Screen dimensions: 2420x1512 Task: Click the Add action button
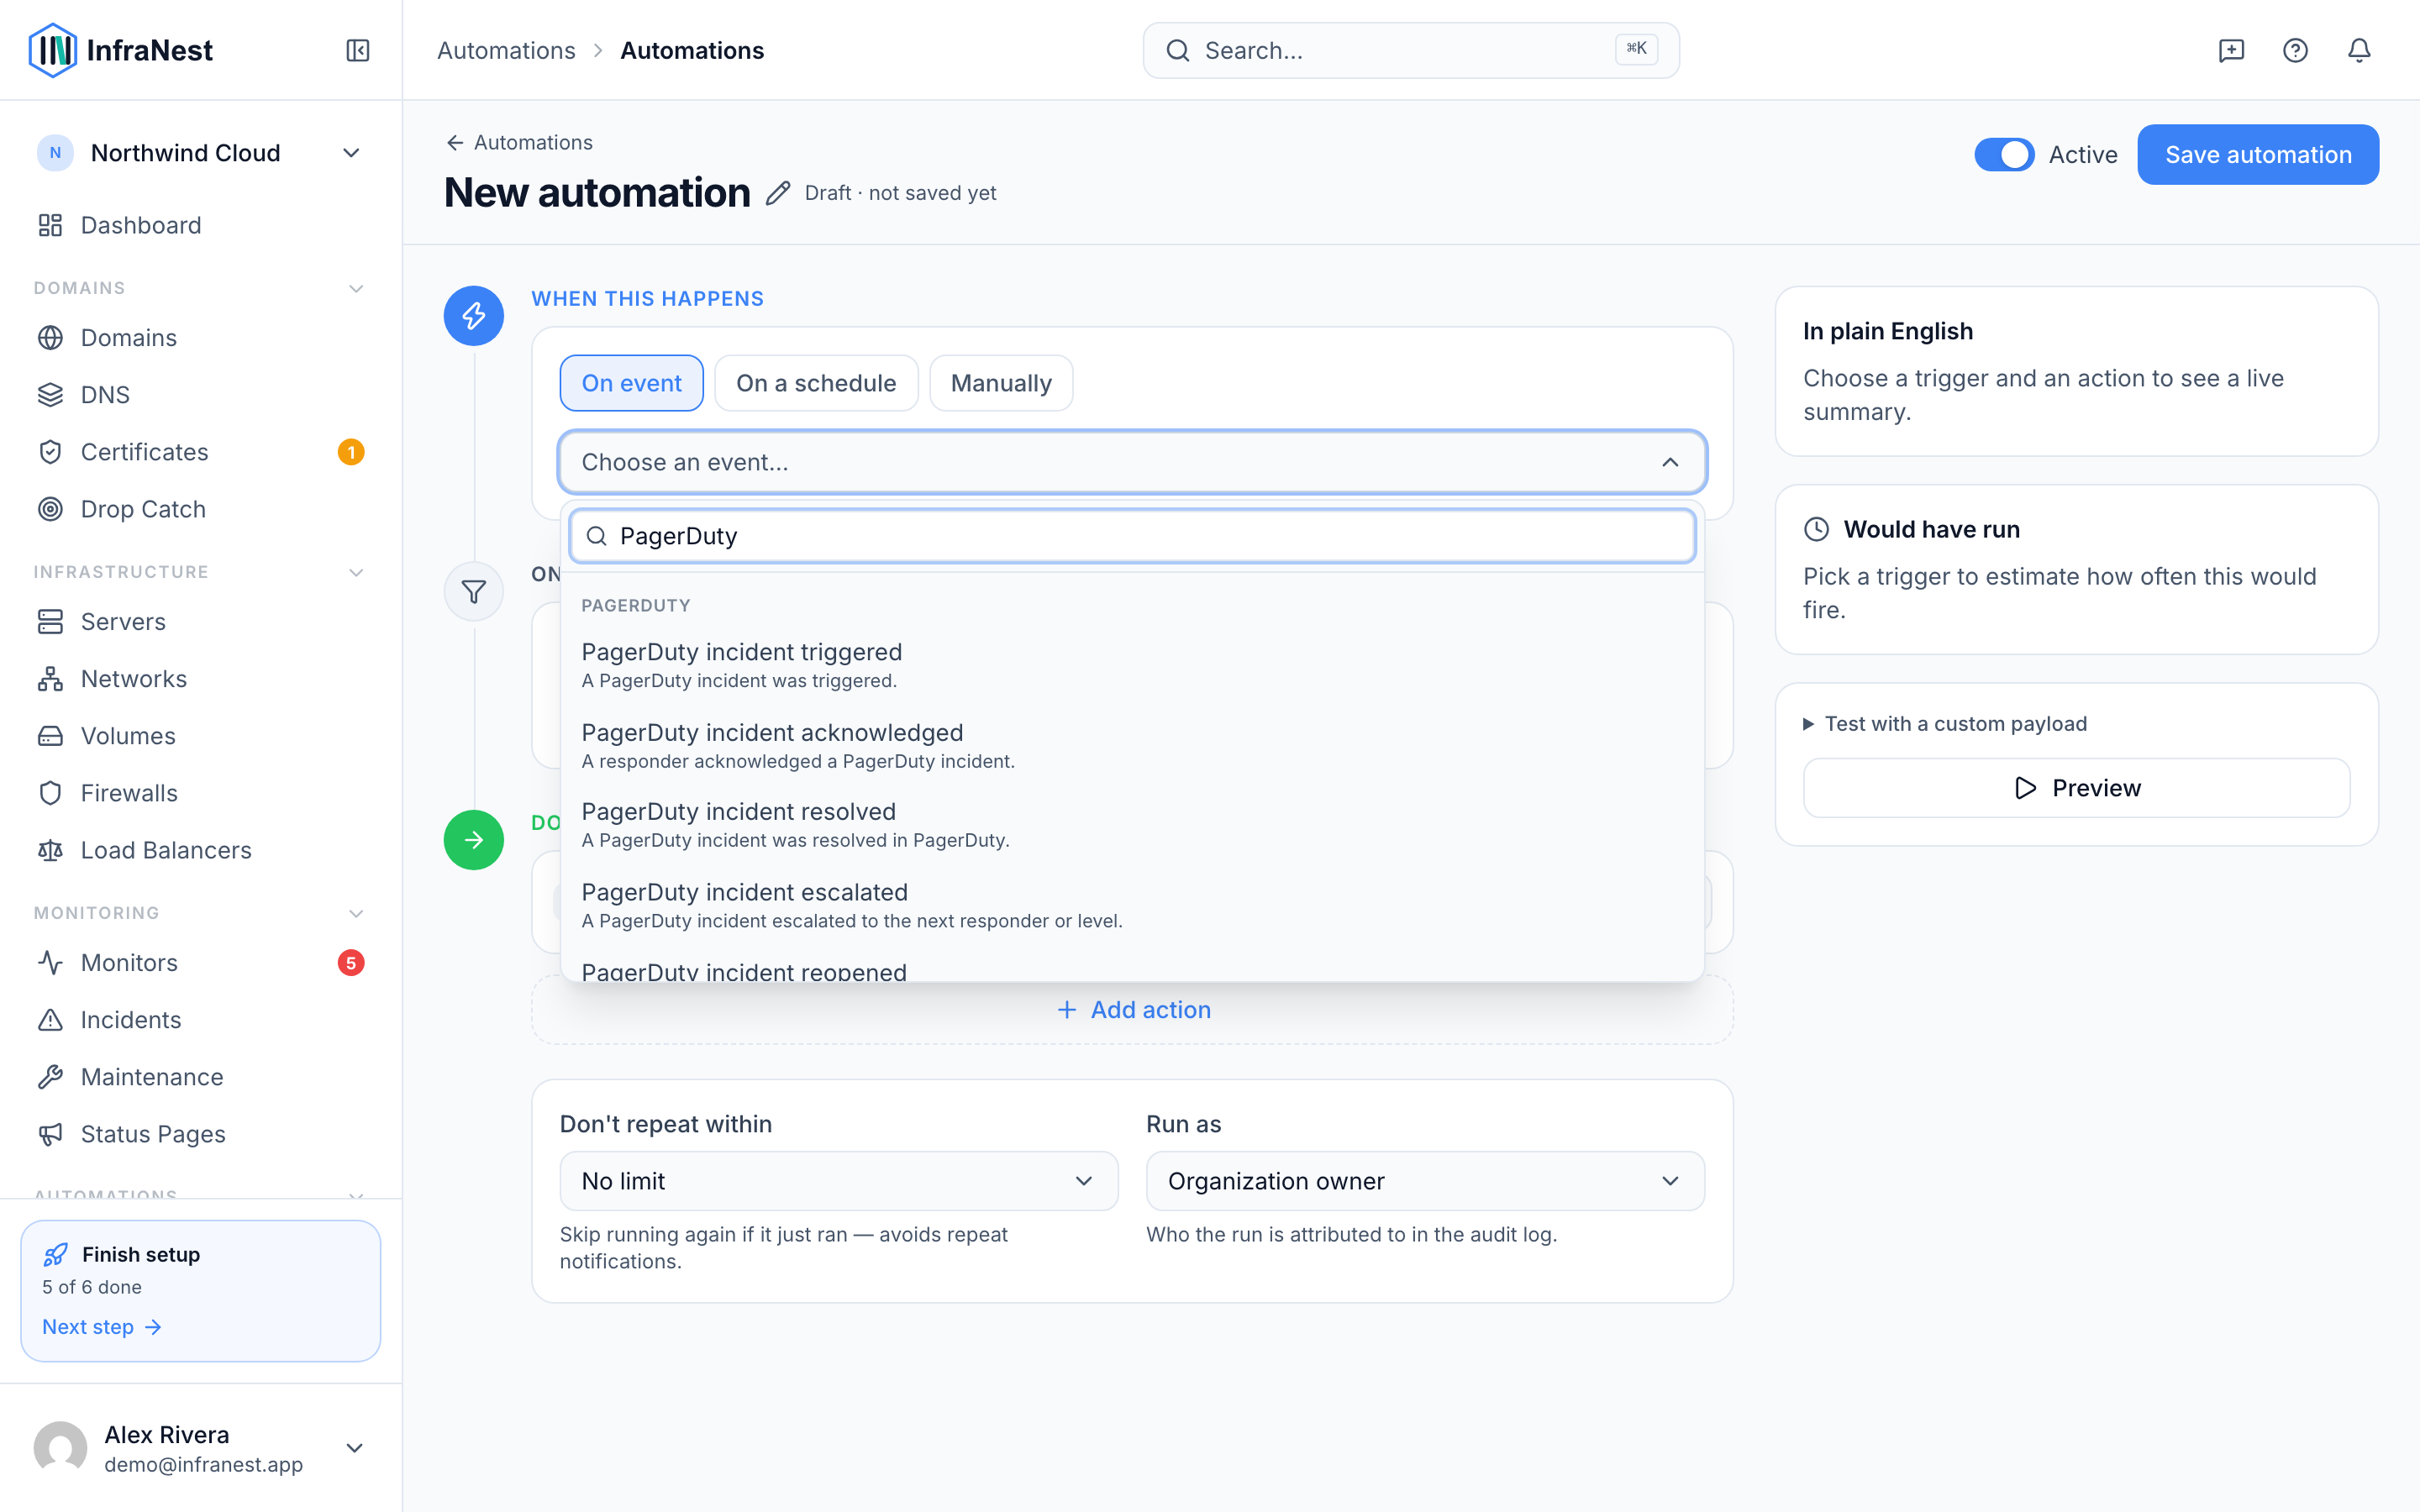1133,1010
